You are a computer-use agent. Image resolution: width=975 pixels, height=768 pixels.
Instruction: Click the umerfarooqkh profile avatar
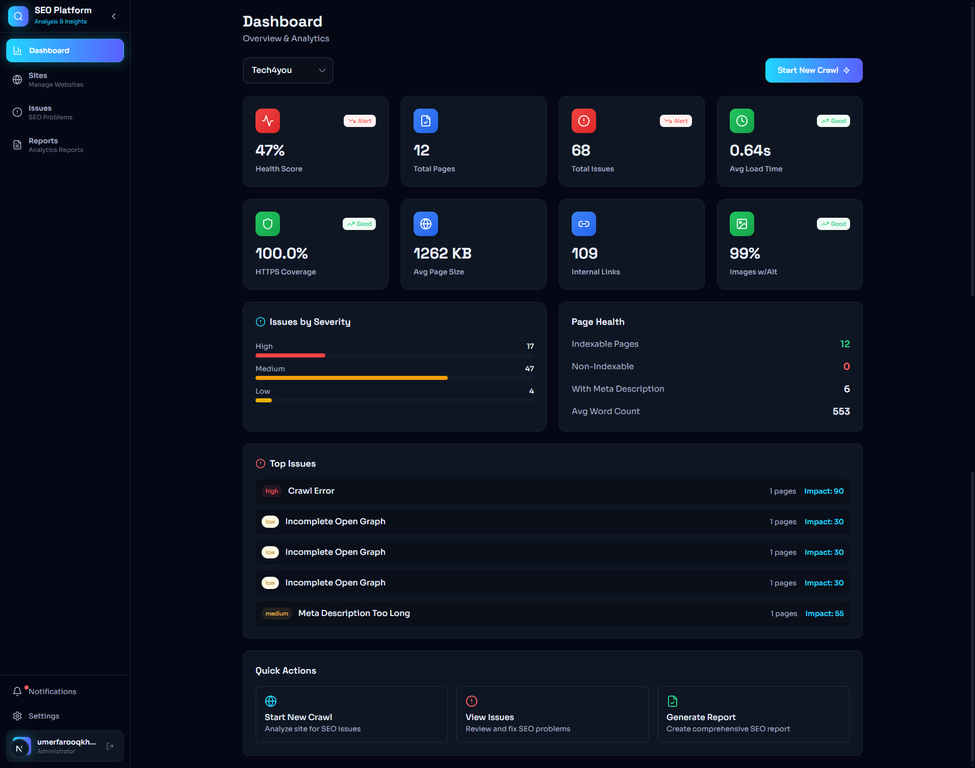pyautogui.click(x=18, y=746)
